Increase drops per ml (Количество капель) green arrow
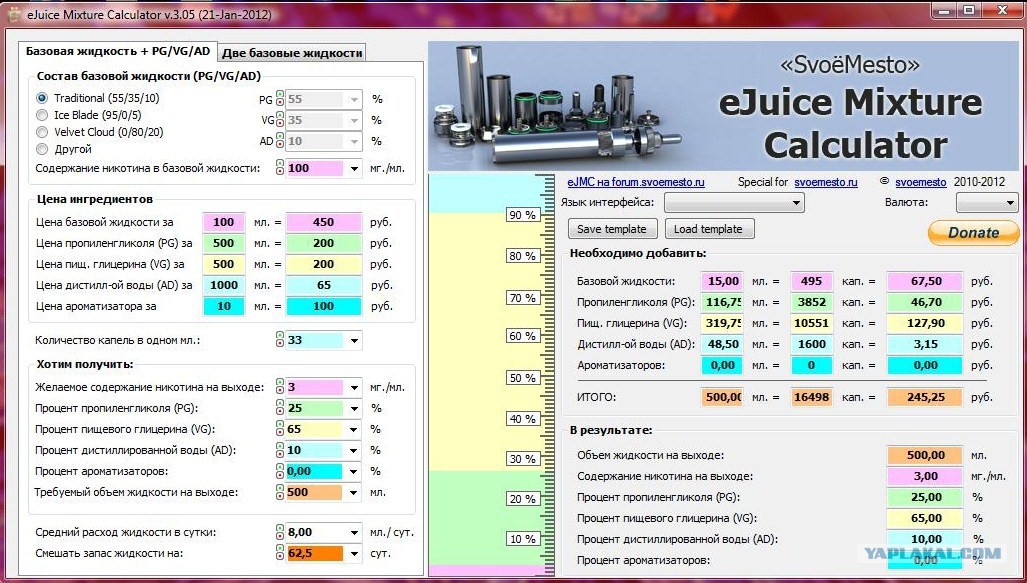The width and height of the screenshot is (1027, 583). pyautogui.click(x=280, y=336)
